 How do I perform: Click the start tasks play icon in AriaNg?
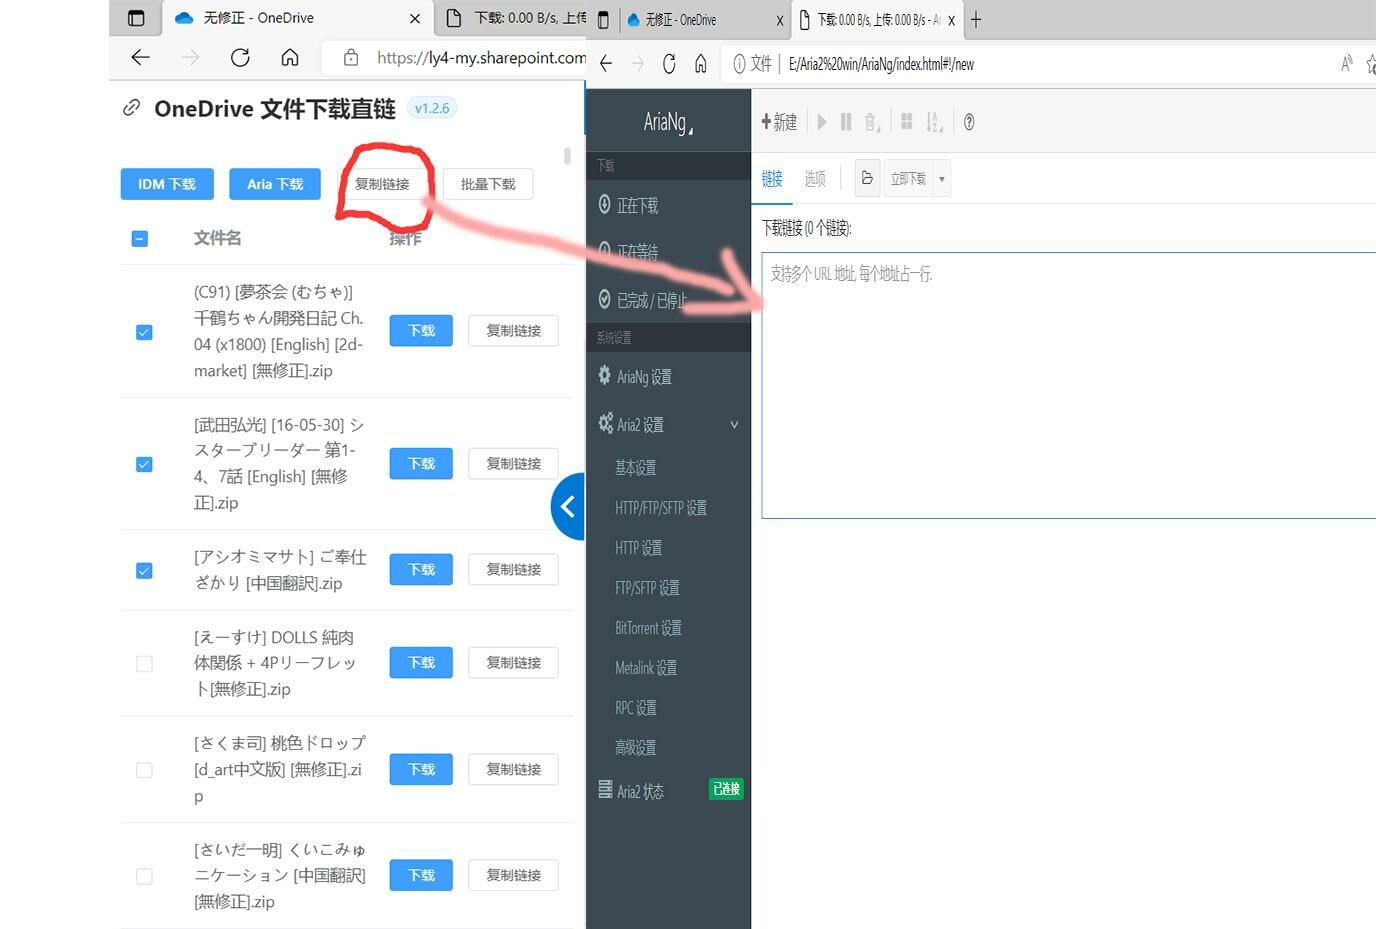(821, 122)
